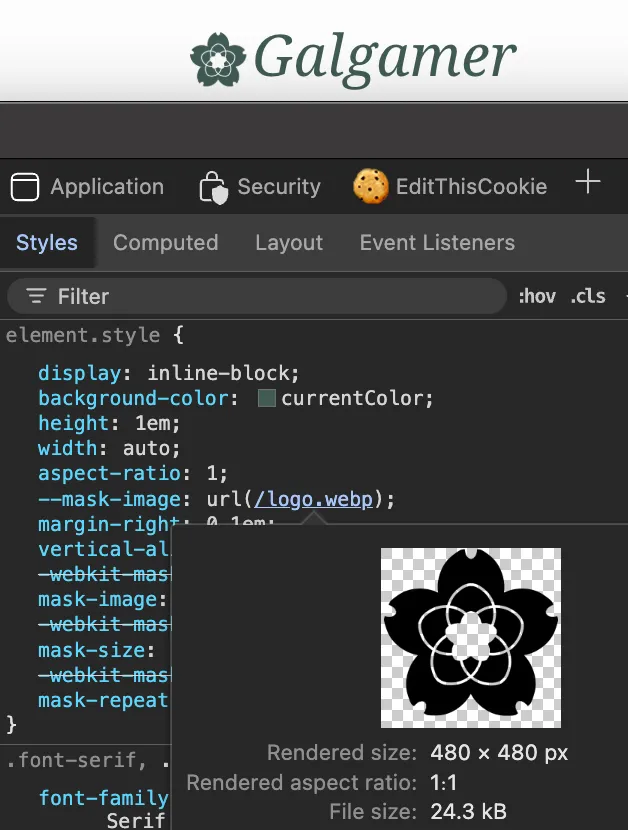The width and height of the screenshot is (628, 830).
Task: Click the plus icon for more tools
Action: click(x=588, y=182)
